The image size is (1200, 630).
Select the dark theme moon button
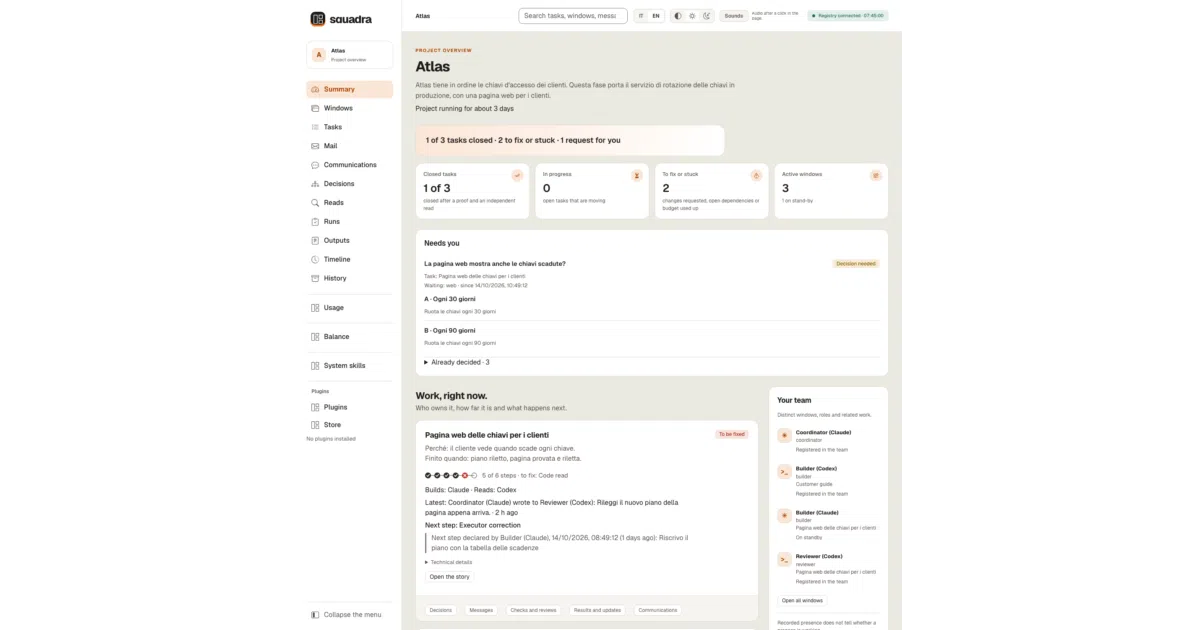click(x=706, y=16)
